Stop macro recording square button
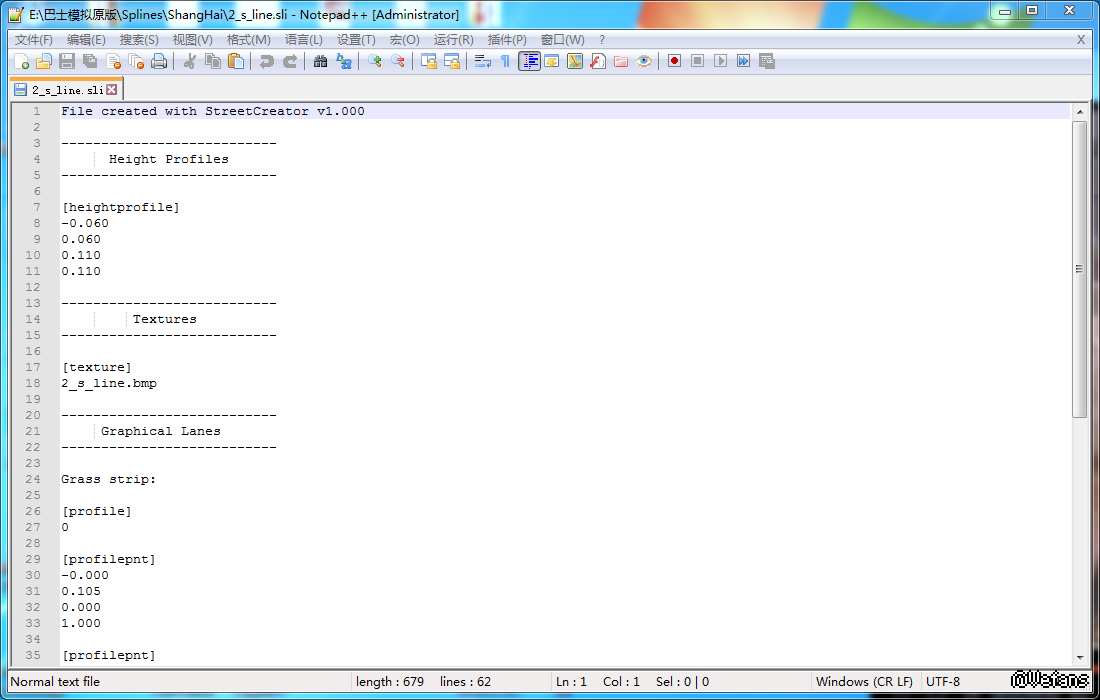The image size is (1100, 700). [x=697, y=61]
